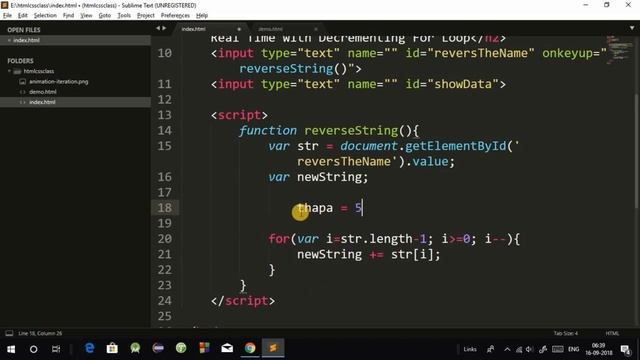Collapse the htmlcssclass folder
The height and width of the screenshot is (360, 640).
(9, 71)
